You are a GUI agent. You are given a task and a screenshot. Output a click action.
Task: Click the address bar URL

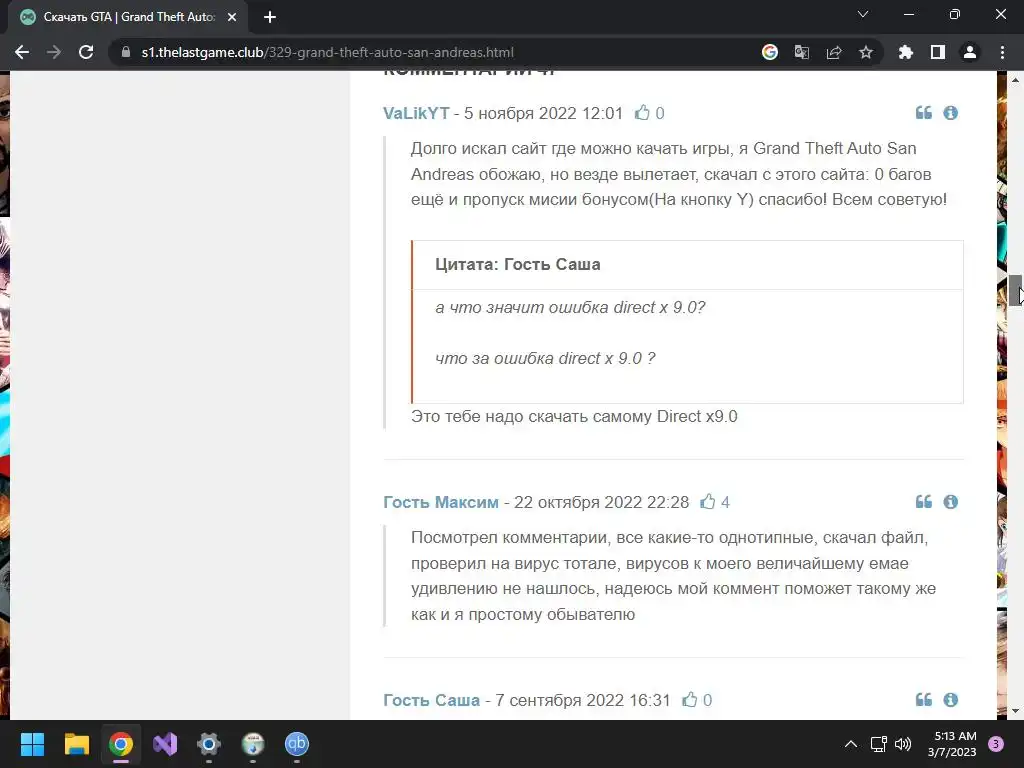coord(328,52)
